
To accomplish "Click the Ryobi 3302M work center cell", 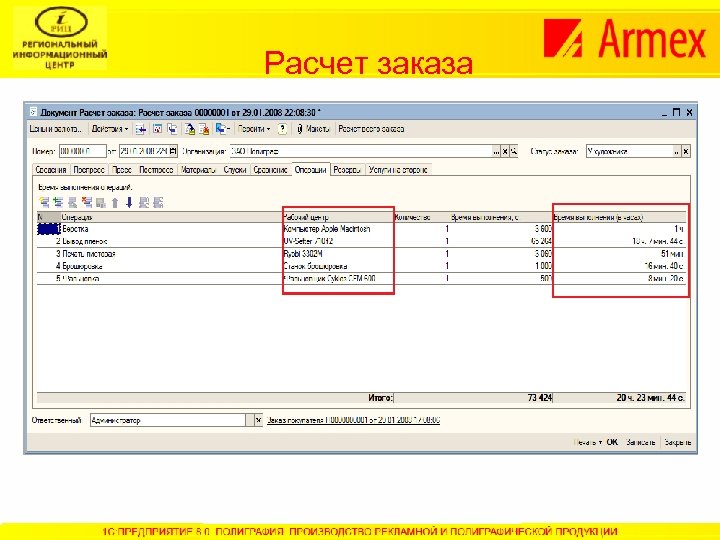I will 338,253.
